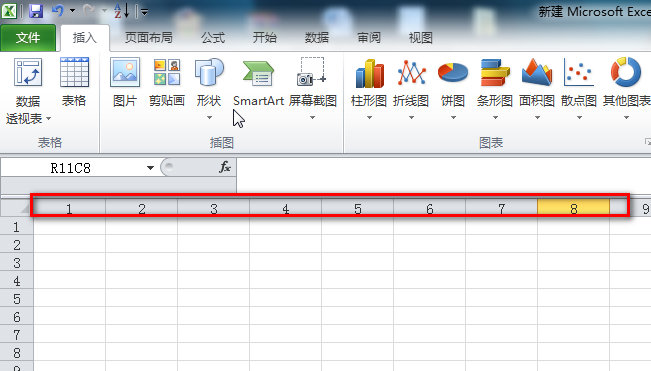Select column header 6
Image resolution: width=651 pixels, height=371 pixels.
coord(430,208)
